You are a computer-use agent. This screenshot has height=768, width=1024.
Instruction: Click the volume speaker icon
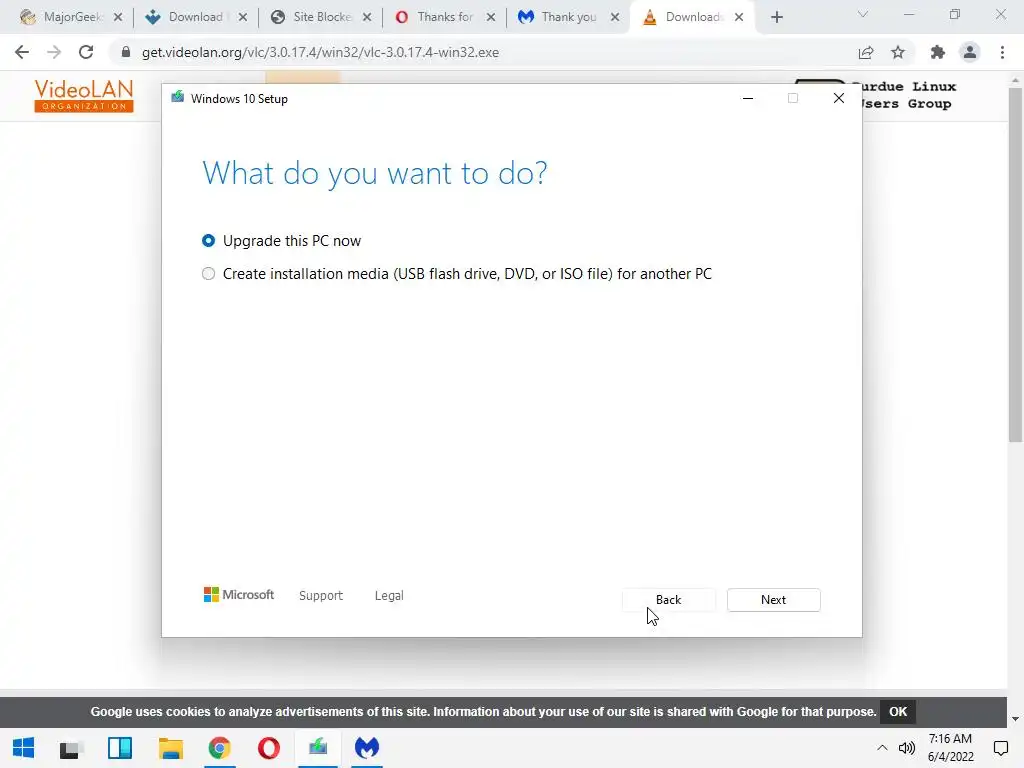(906, 748)
